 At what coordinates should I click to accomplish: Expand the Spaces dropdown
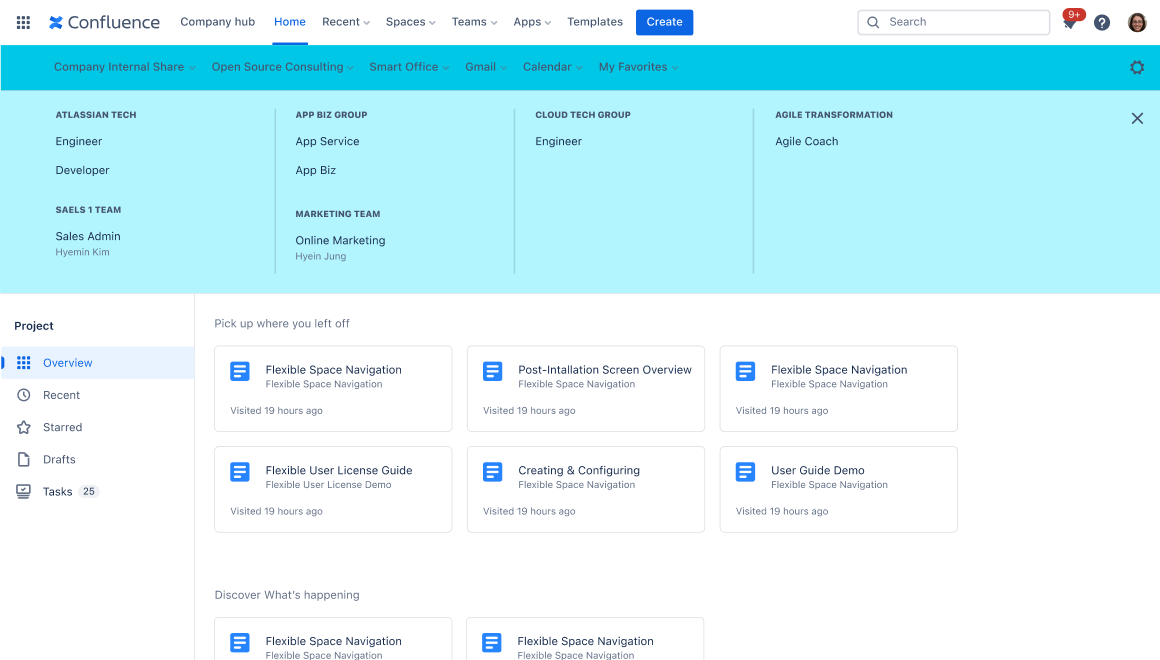(410, 22)
